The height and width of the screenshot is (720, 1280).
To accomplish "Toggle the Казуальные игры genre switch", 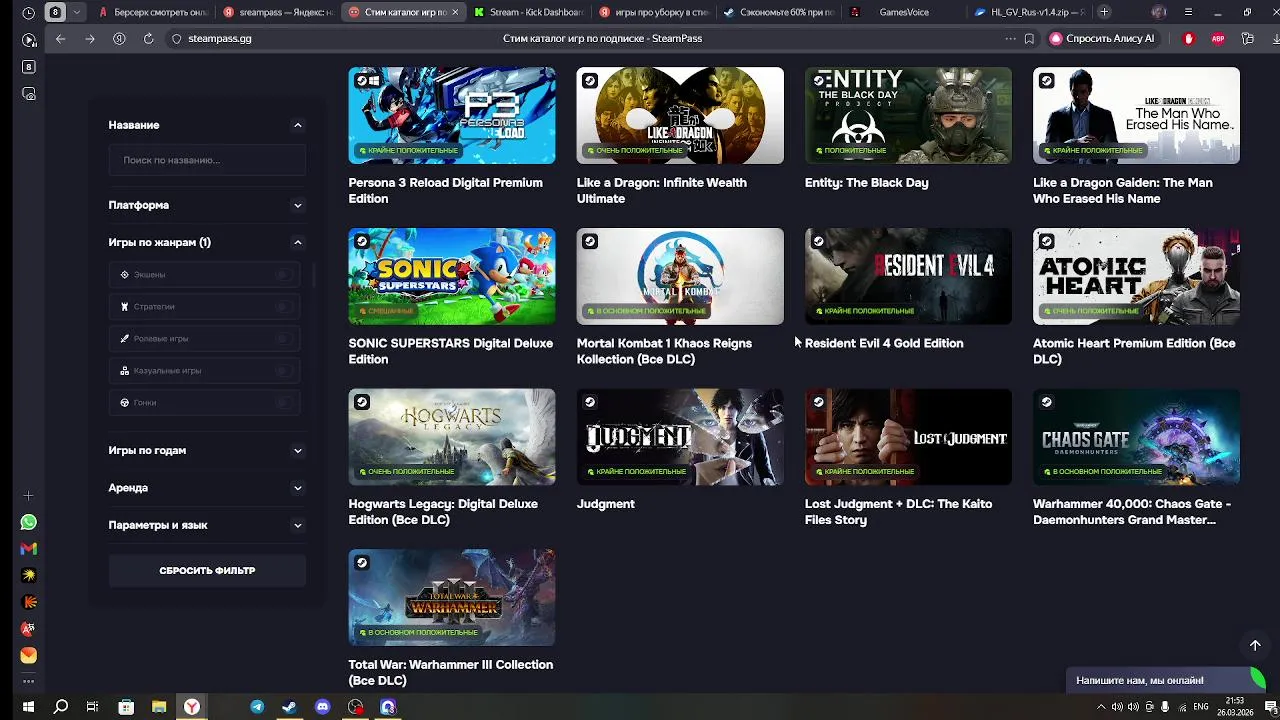I will click(x=286, y=370).
